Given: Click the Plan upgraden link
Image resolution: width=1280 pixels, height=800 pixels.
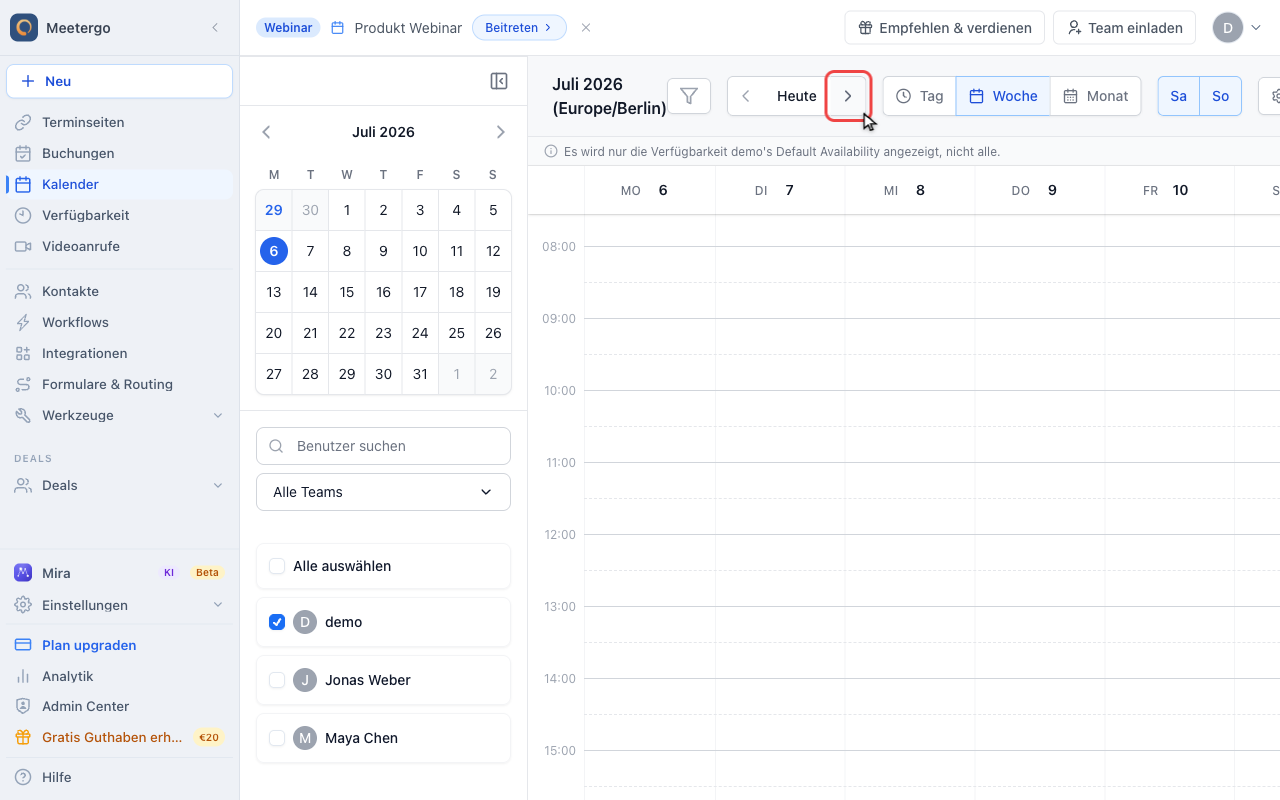Looking at the screenshot, I should [89, 645].
